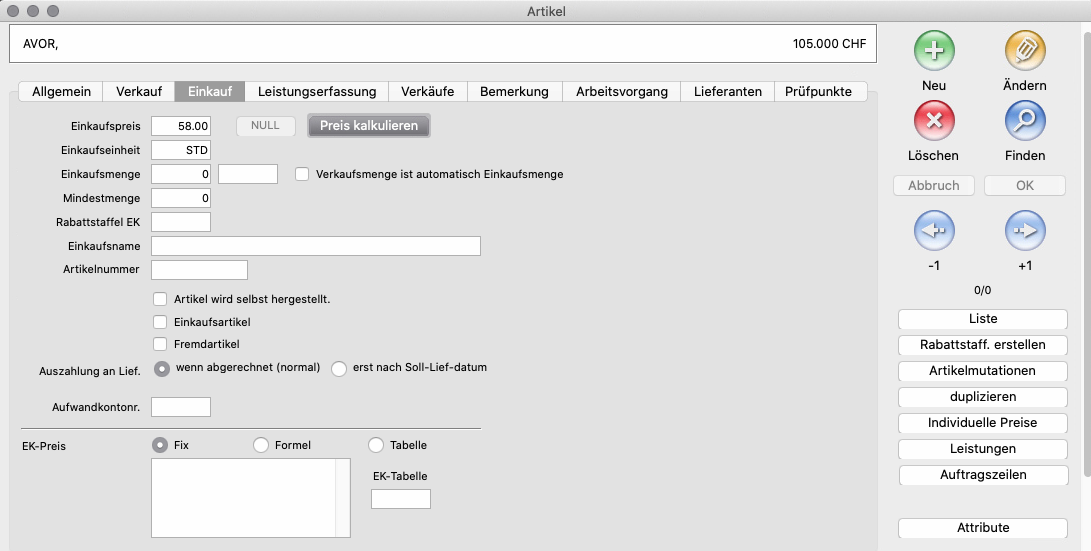This screenshot has width=1091, height=551.
Task: Go to next record with +1 arrow
Action: pos(1025,231)
